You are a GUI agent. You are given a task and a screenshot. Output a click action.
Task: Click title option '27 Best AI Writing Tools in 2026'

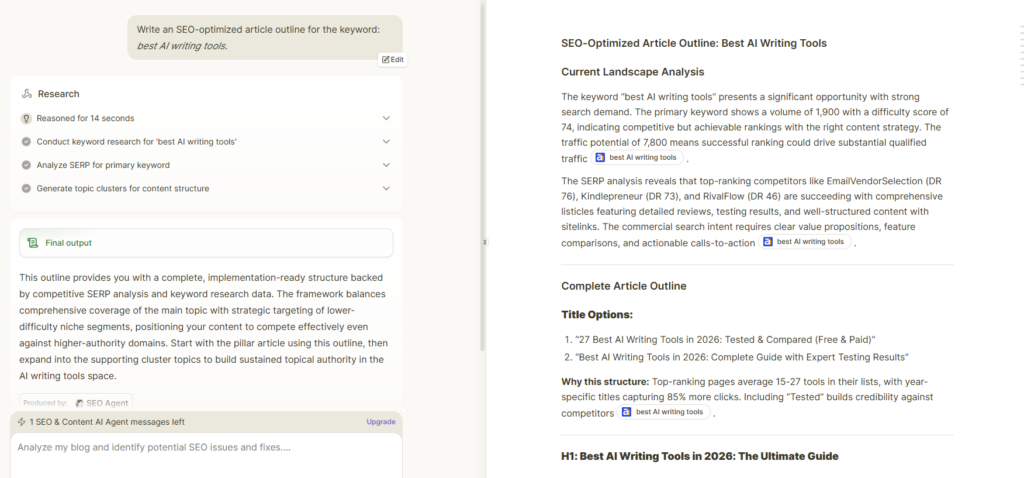point(725,340)
